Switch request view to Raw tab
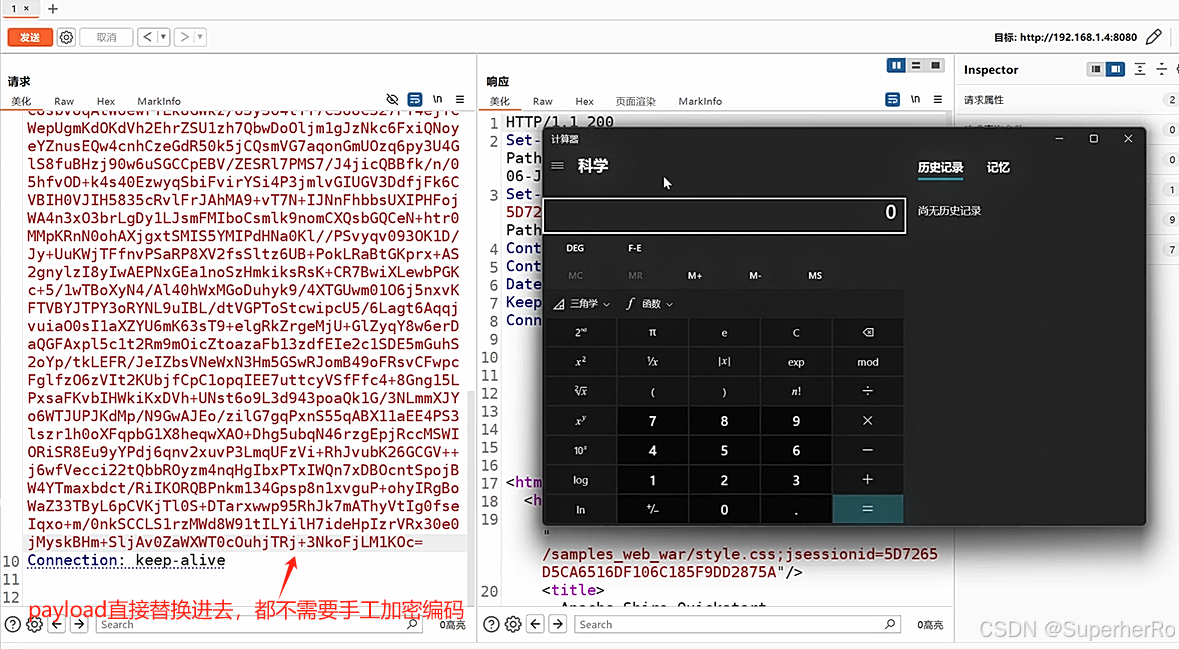The image size is (1179, 649). pyautogui.click(x=64, y=101)
